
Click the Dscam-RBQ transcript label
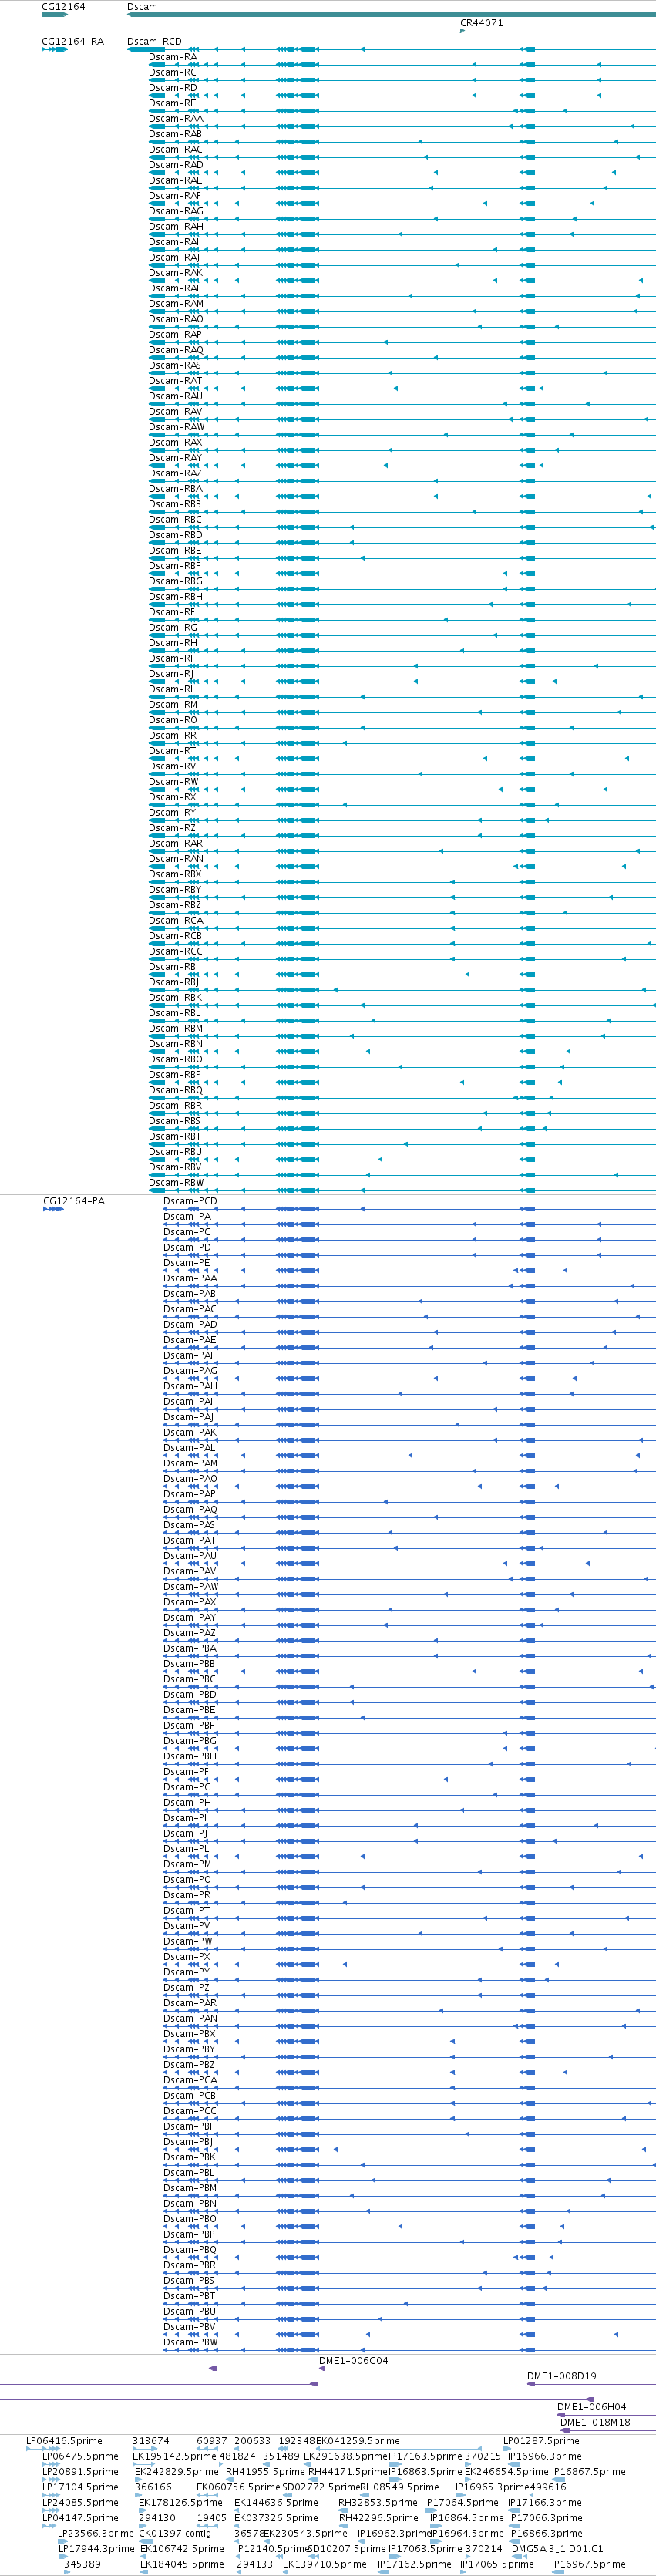pos(175,1090)
